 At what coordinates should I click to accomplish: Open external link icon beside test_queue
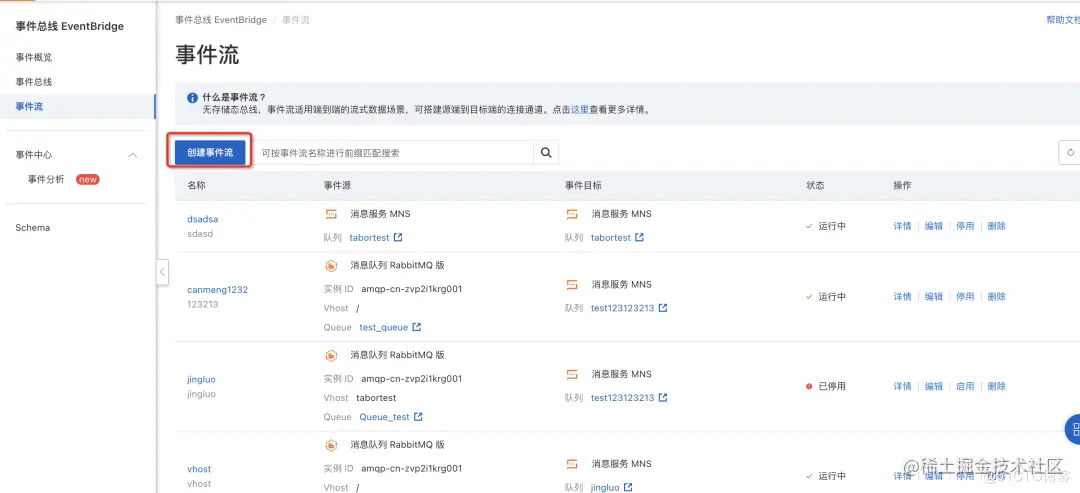pyautogui.click(x=417, y=327)
